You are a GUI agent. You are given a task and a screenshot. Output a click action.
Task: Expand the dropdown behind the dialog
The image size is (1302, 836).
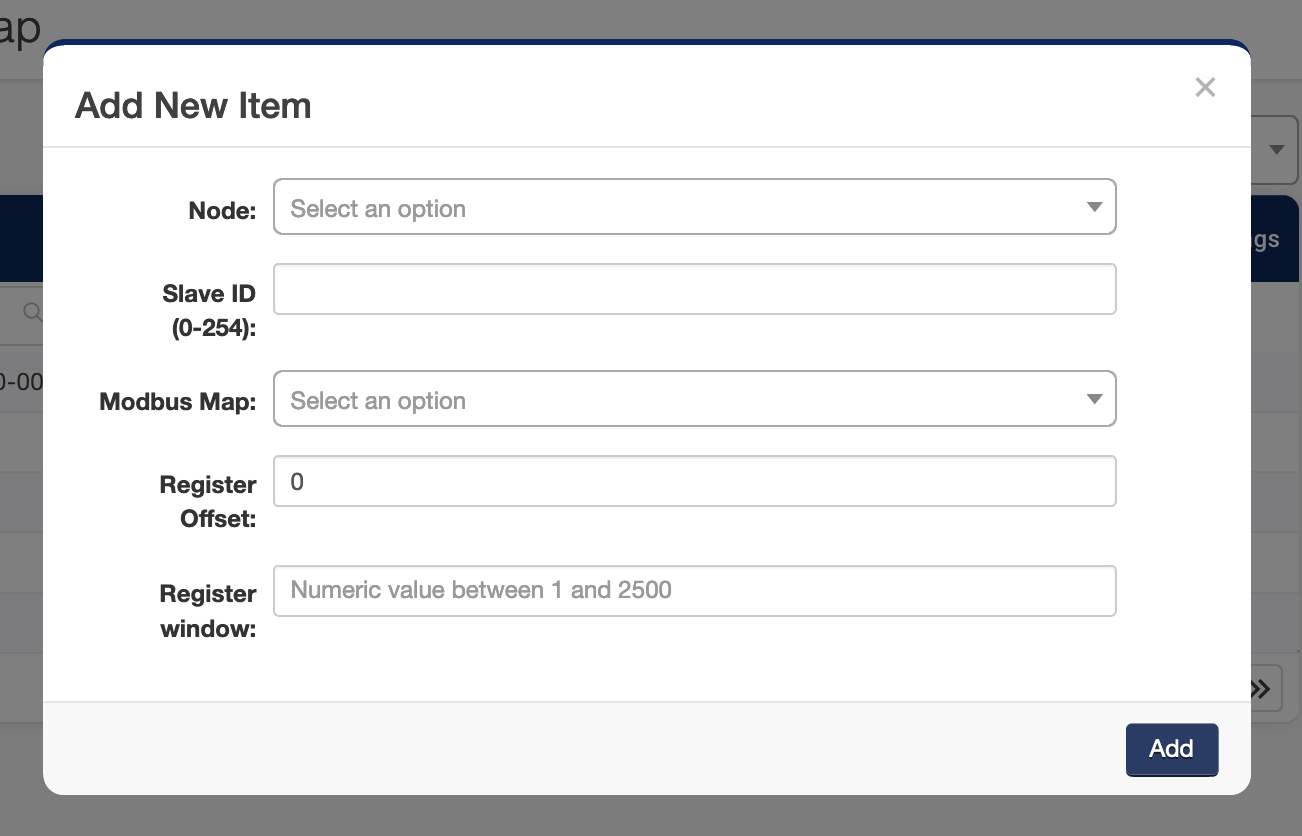1276,149
